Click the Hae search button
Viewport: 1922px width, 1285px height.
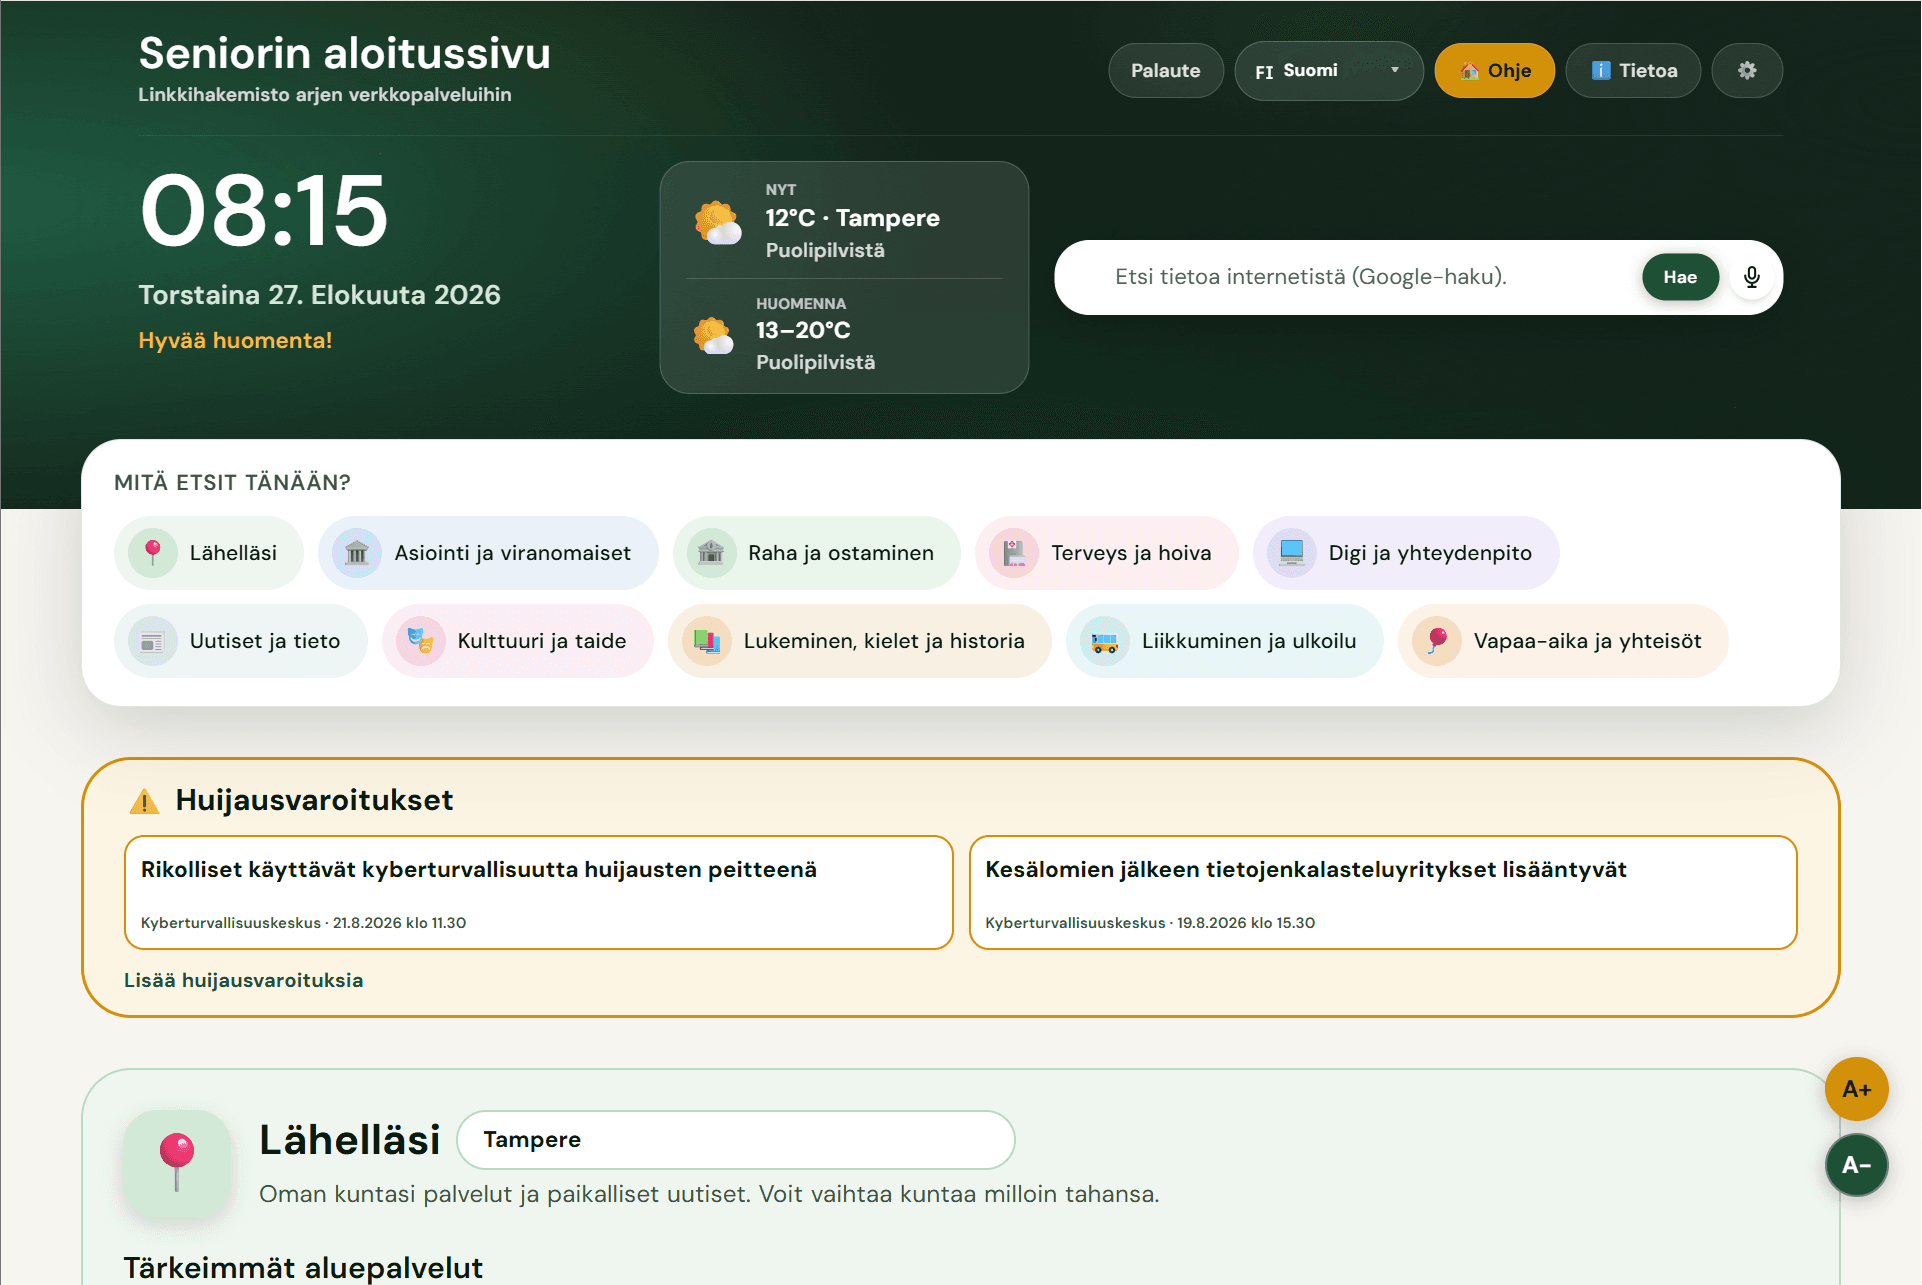pyautogui.click(x=1680, y=277)
